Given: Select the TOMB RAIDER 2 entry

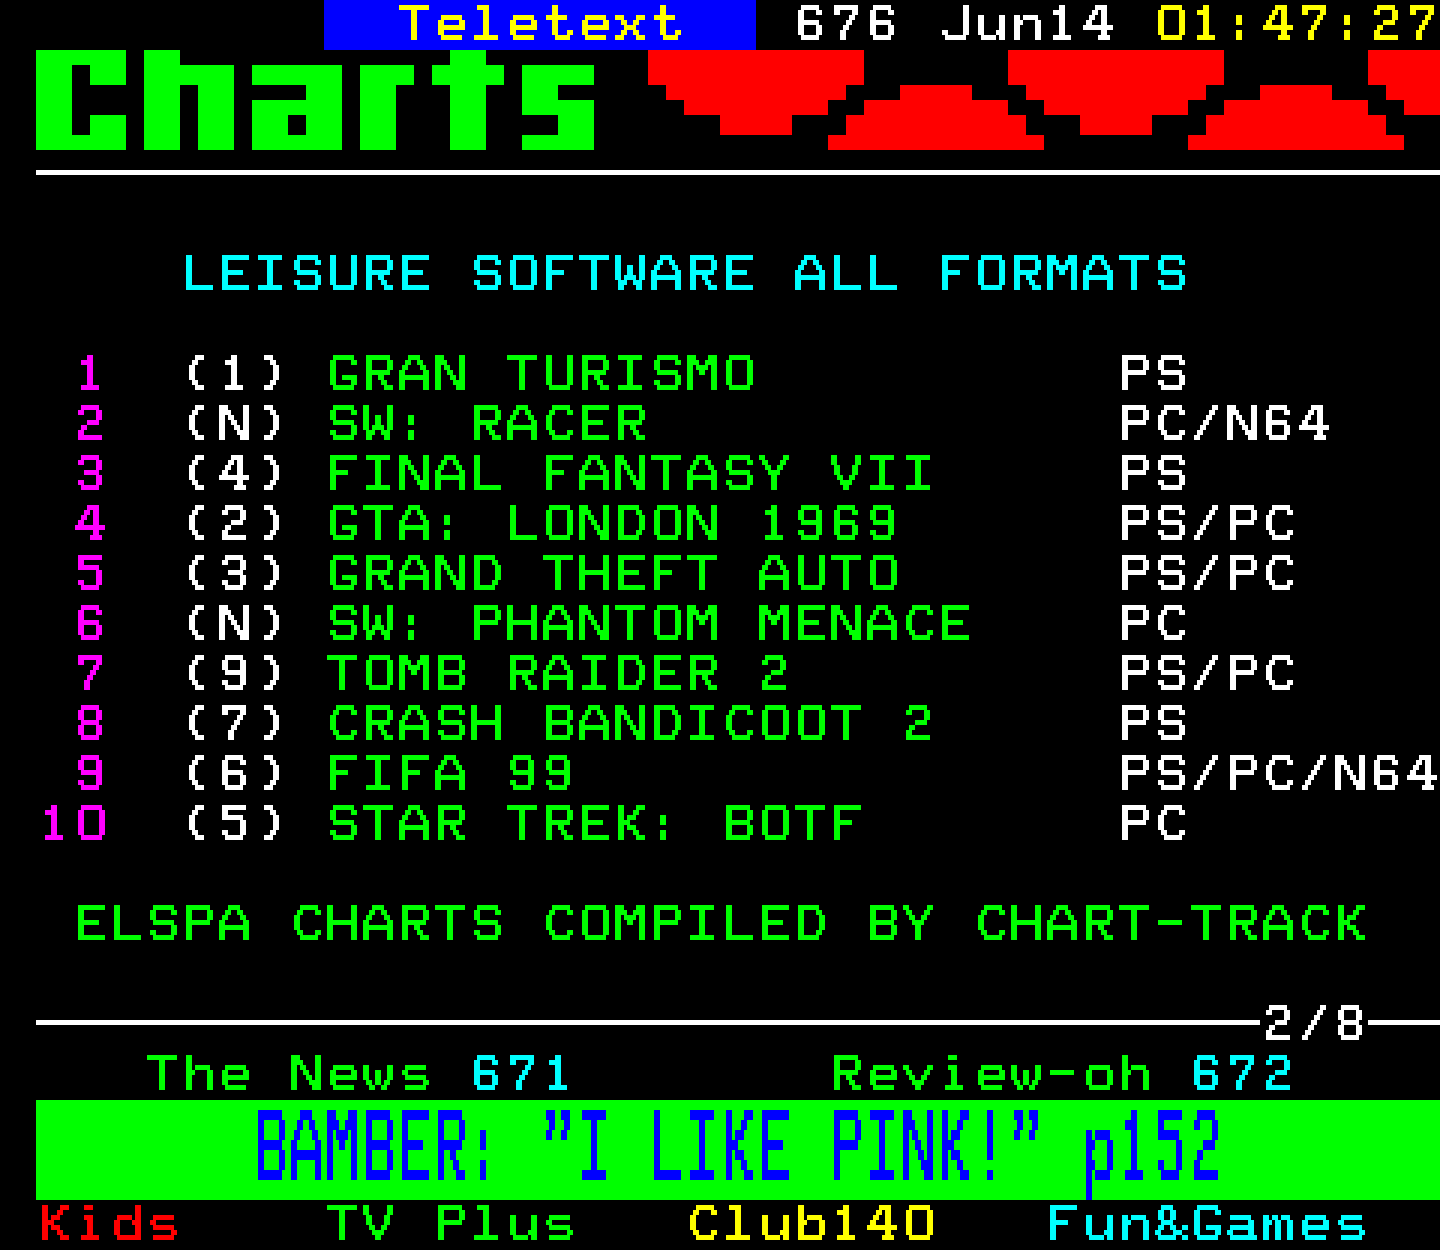Looking at the screenshot, I should coord(558,674).
